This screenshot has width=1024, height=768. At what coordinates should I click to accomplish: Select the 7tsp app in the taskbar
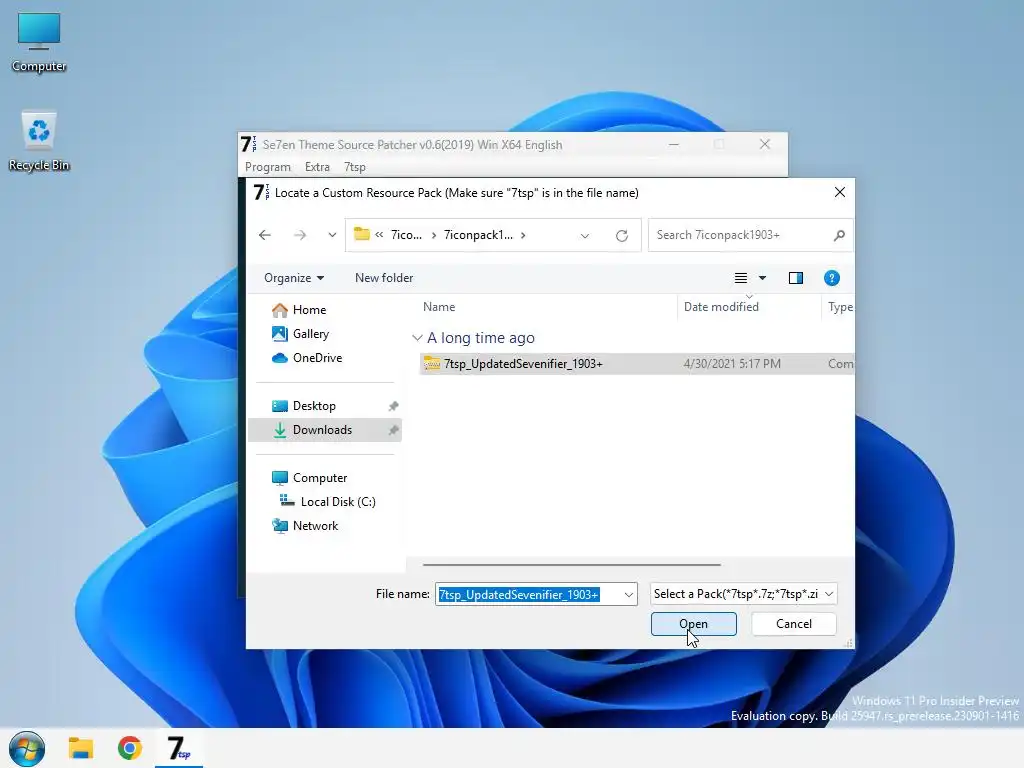click(x=178, y=748)
